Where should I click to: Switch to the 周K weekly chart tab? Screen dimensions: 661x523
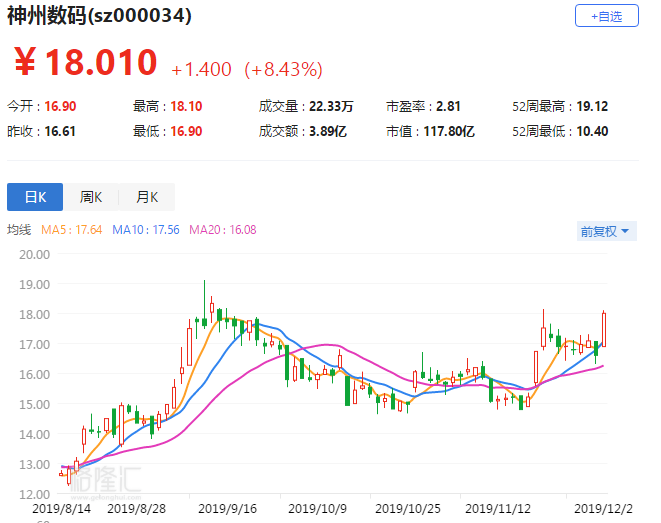(91, 197)
